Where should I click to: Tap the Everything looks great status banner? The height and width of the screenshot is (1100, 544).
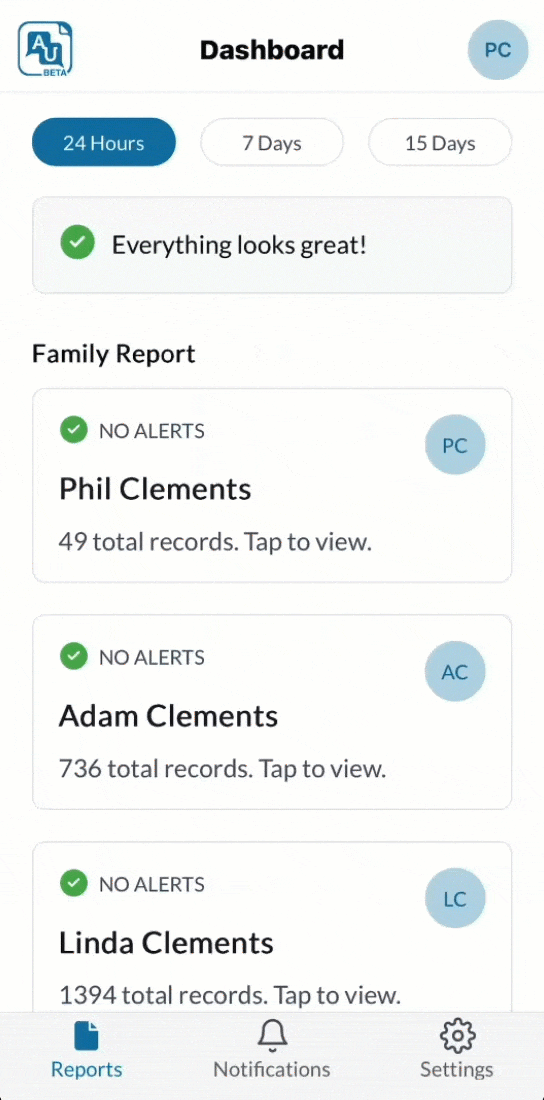tap(272, 244)
